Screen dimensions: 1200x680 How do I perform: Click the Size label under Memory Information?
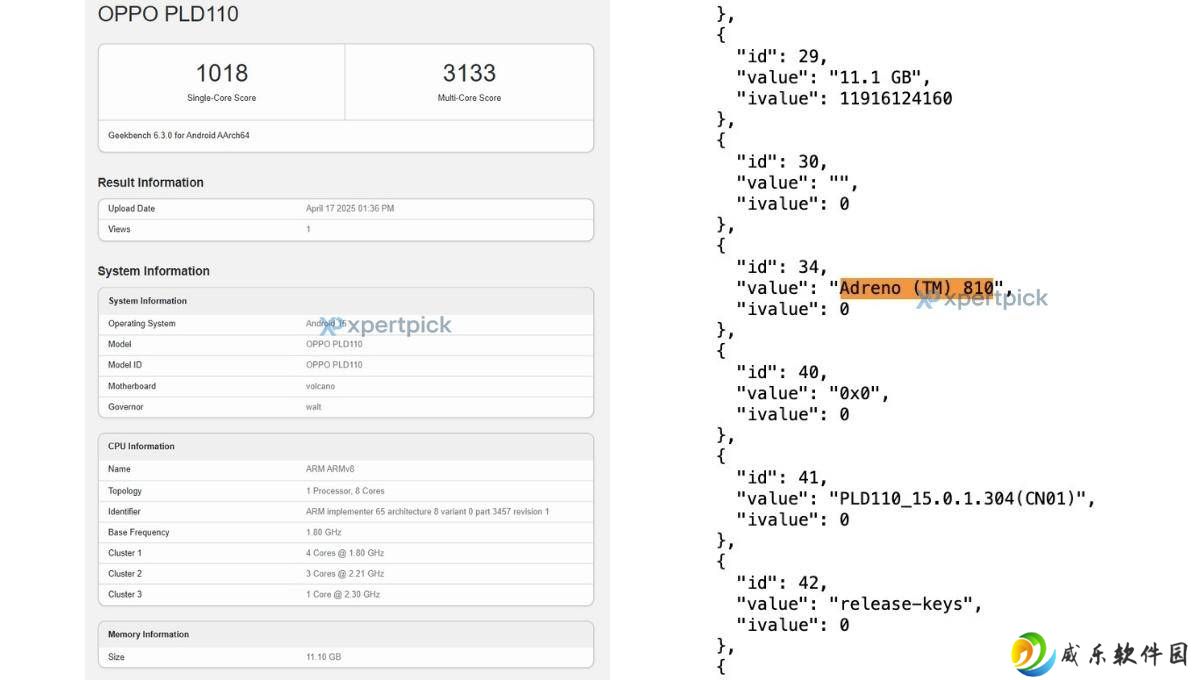pyautogui.click(x=116, y=657)
